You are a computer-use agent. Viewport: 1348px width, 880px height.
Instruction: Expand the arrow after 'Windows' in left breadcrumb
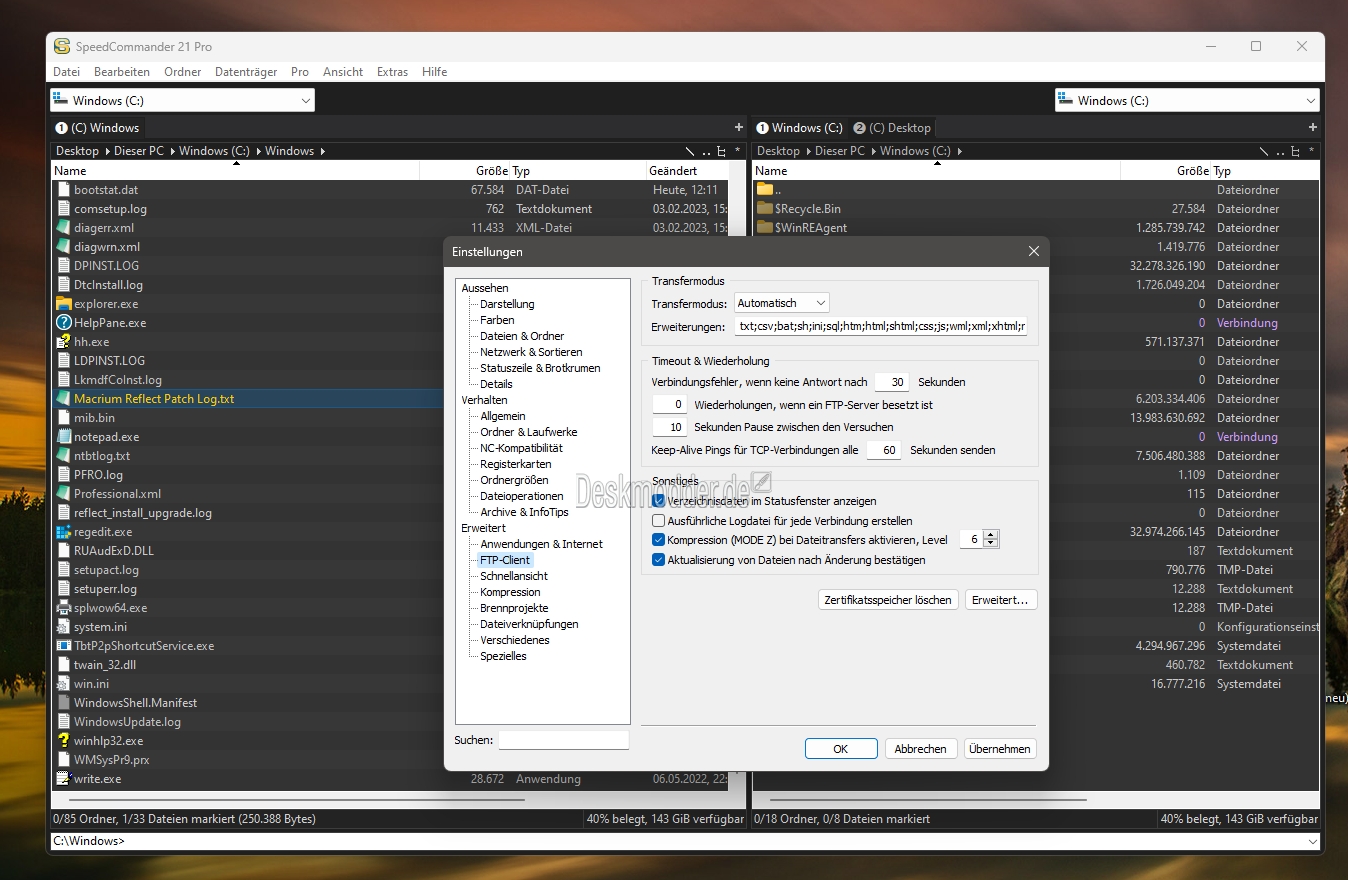(x=323, y=151)
